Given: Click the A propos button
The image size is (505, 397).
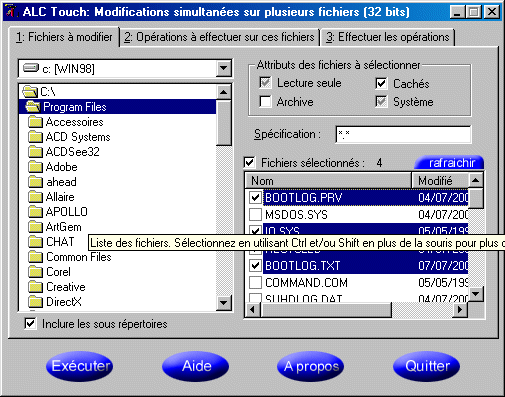Looking at the screenshot, I should coord(311,366).
